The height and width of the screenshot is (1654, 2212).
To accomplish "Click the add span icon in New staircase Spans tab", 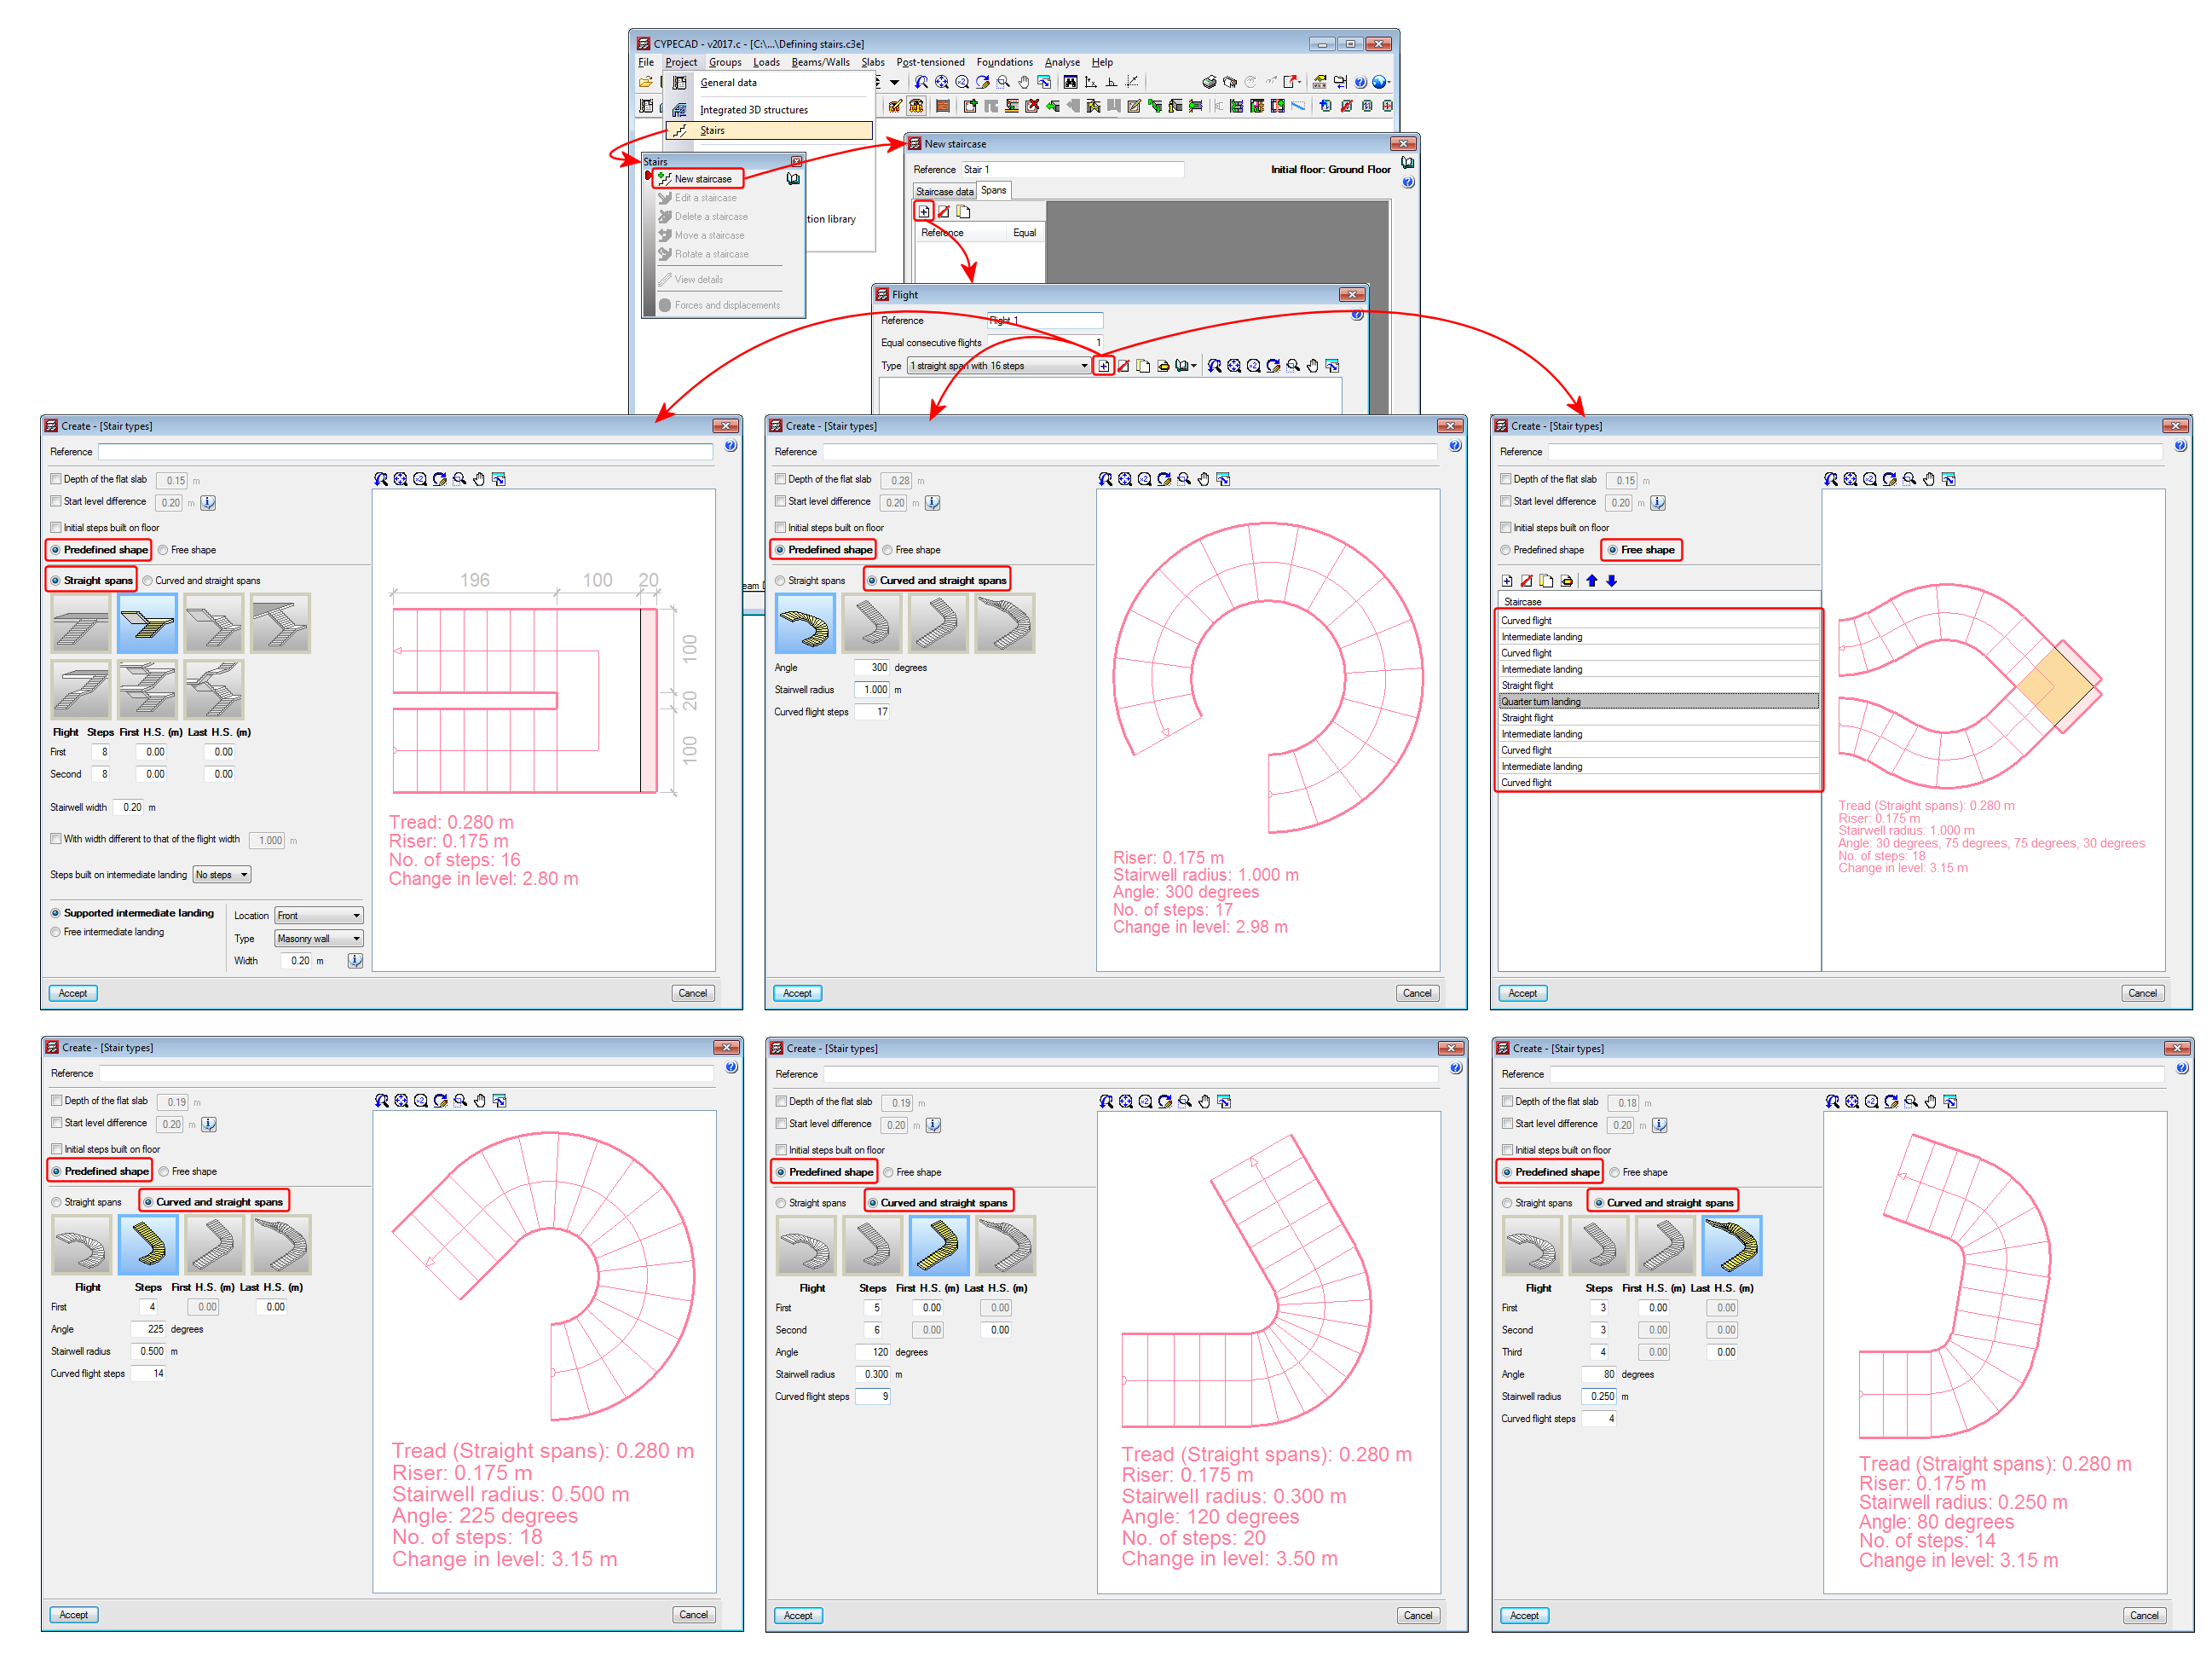I will pyautogui.click(x=924, y=212).
